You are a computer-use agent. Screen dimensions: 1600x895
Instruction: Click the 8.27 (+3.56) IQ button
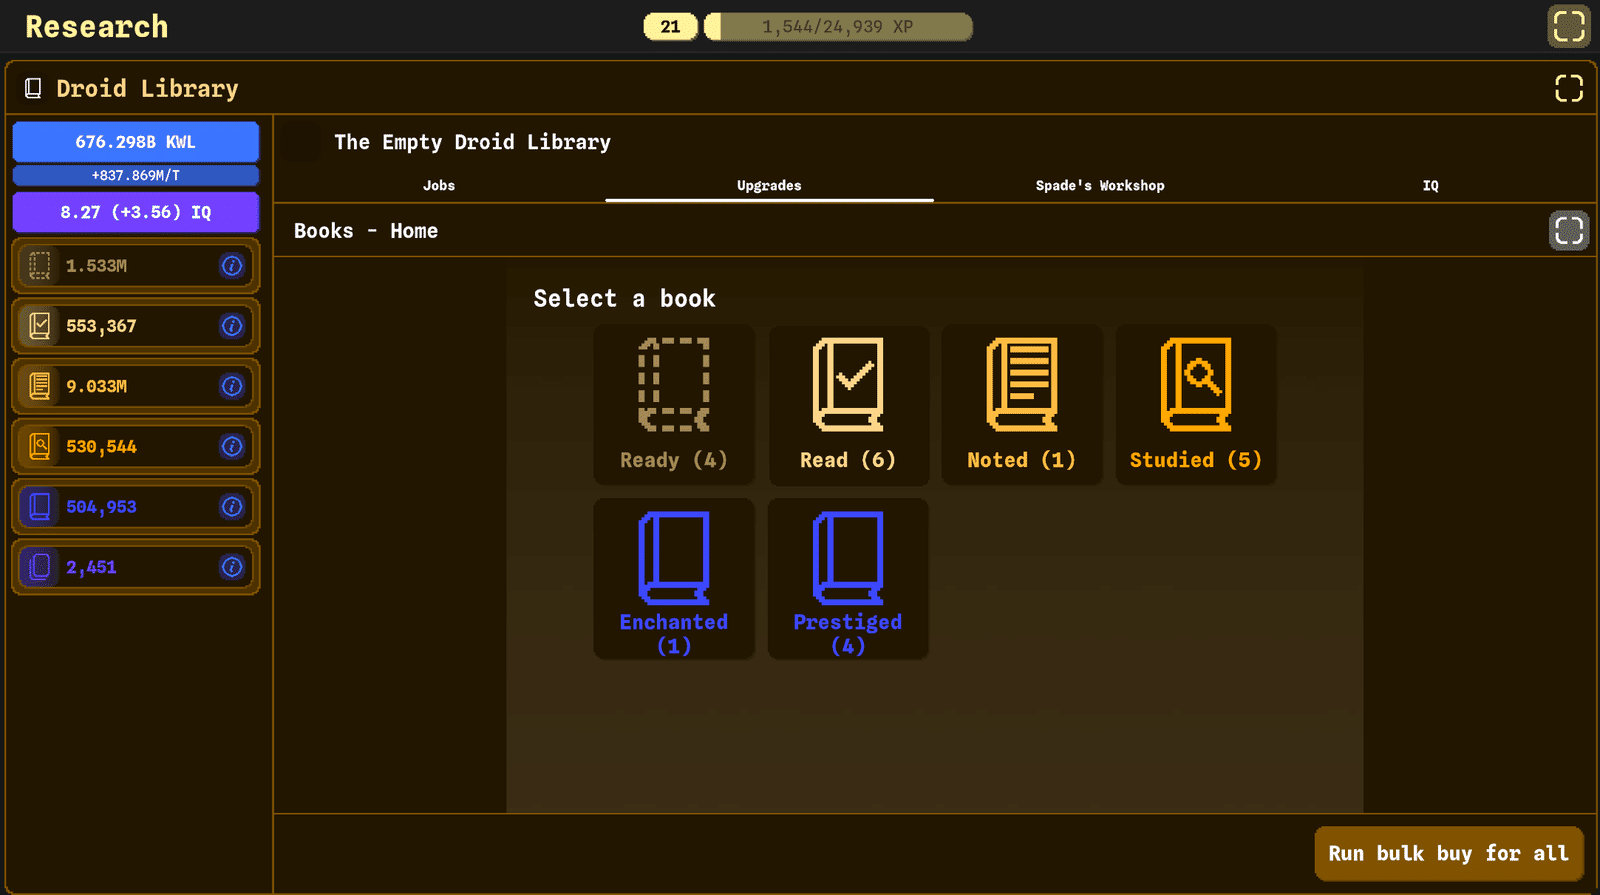click(136, 212)
